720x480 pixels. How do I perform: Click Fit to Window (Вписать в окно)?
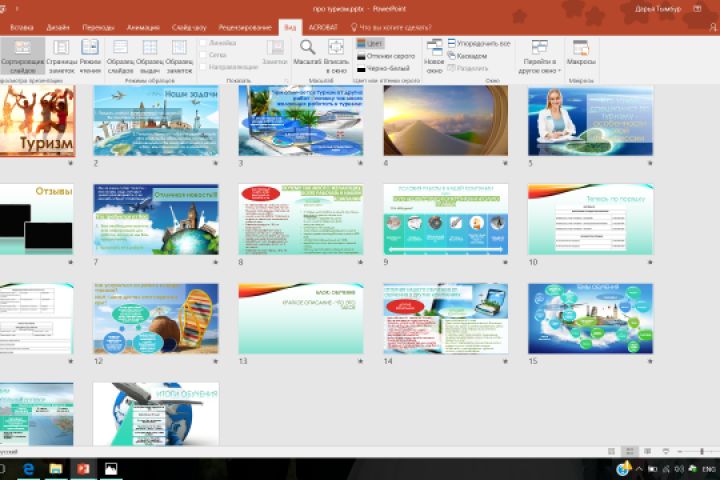pyautogui.click(x=336, y=56)
